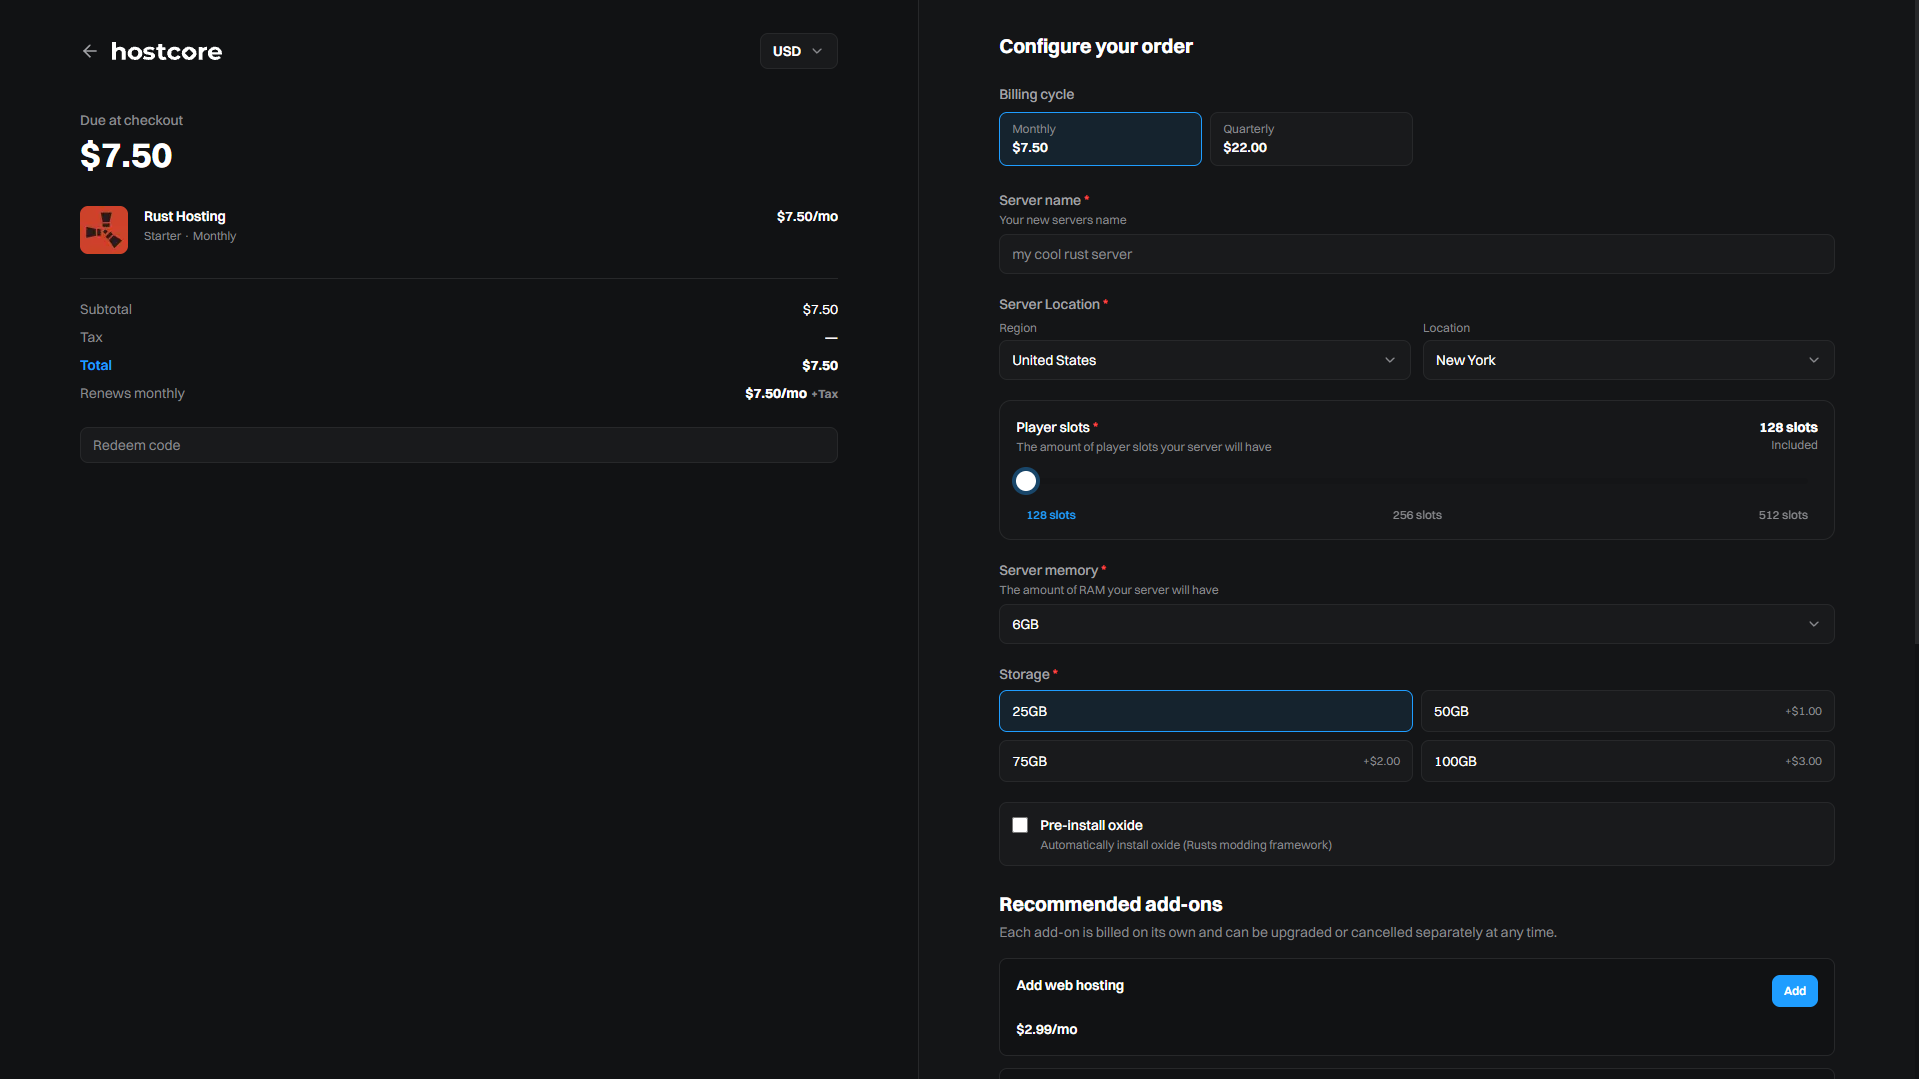Select the 50GB storage option
This screenshot has height=1079, width=1919.
click(x=1627, y=711)
